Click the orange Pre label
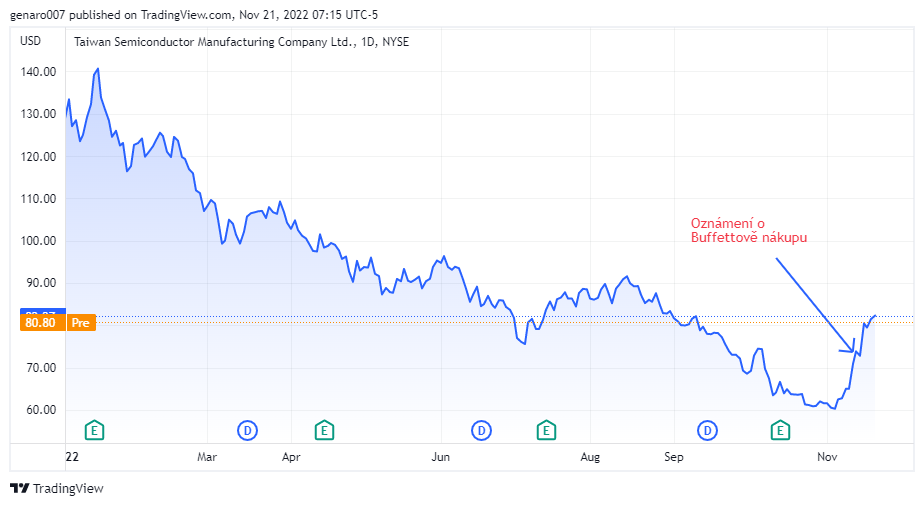This screenshot has height=506, width=924. (x=81, y=323)
